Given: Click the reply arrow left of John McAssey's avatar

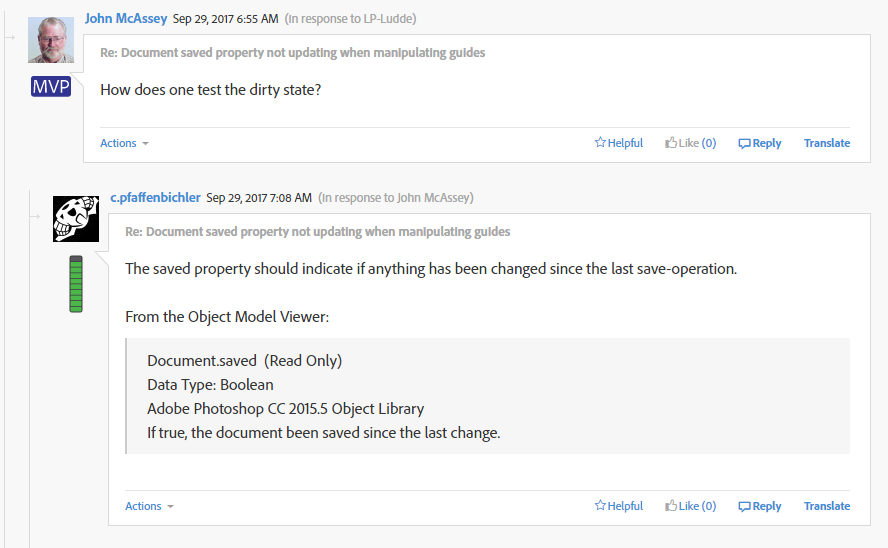Looking at the screenshot, I should click(10, 37).
